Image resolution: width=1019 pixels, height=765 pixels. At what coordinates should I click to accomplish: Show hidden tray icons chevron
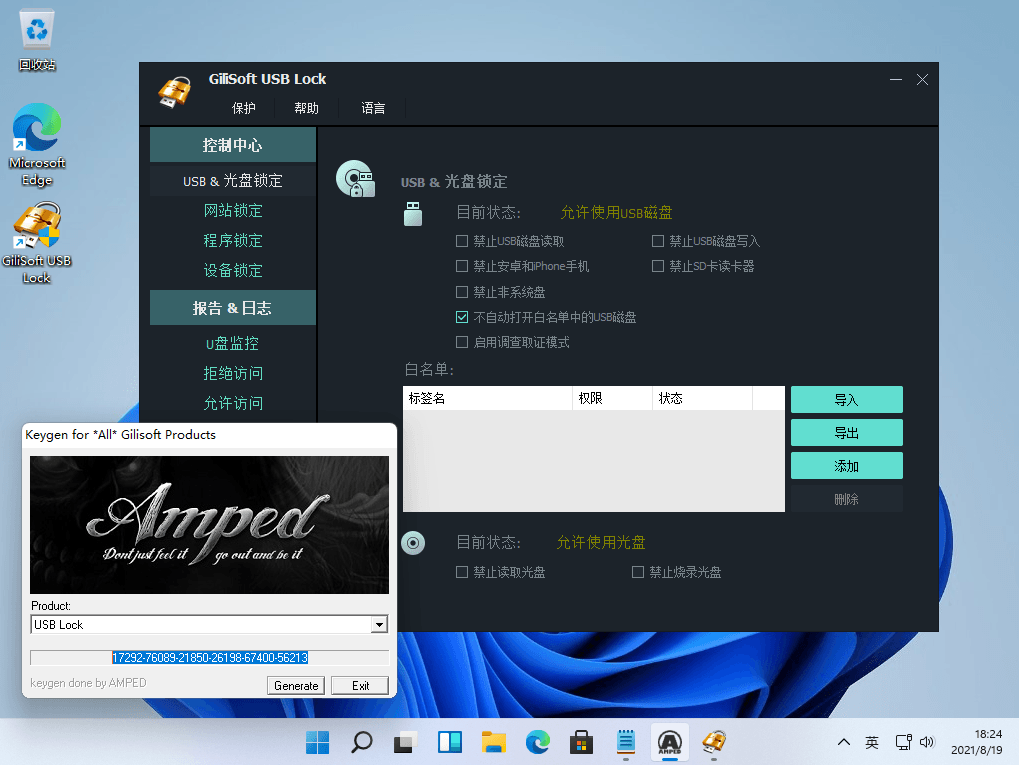844,742
